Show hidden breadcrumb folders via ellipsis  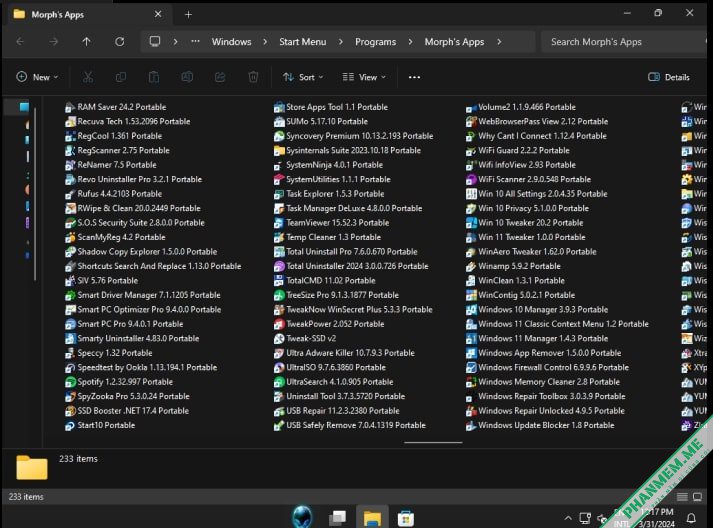[195, 41]
